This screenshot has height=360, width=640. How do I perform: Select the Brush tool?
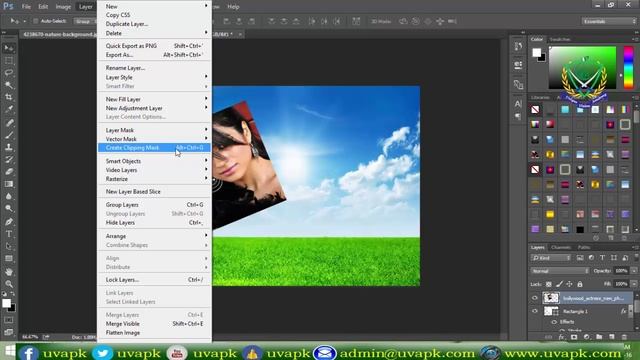[9, 135]
